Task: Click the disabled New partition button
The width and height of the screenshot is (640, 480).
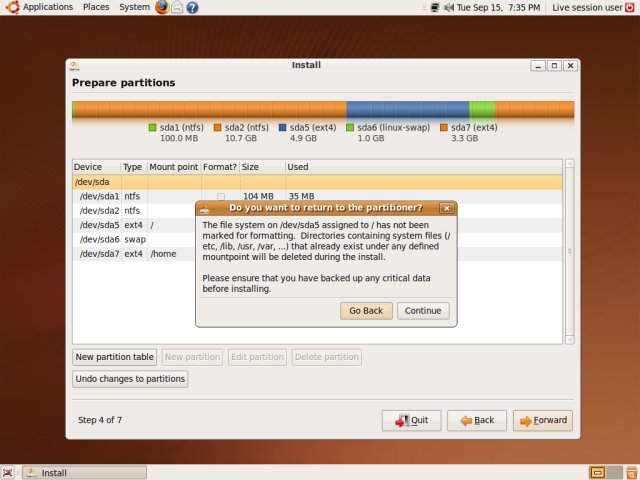Action: [192, 357]
